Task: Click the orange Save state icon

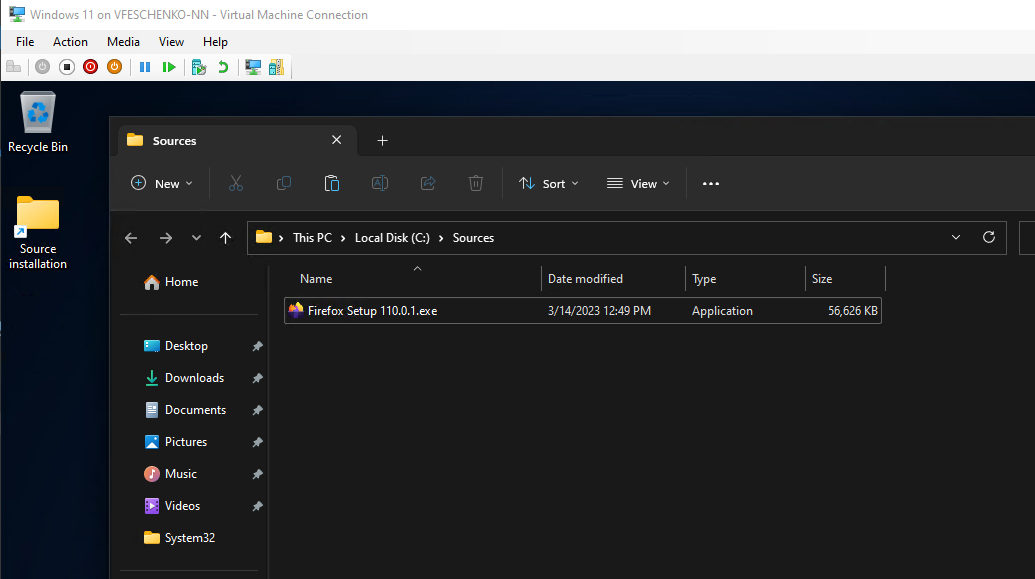Action: point(114,67)
